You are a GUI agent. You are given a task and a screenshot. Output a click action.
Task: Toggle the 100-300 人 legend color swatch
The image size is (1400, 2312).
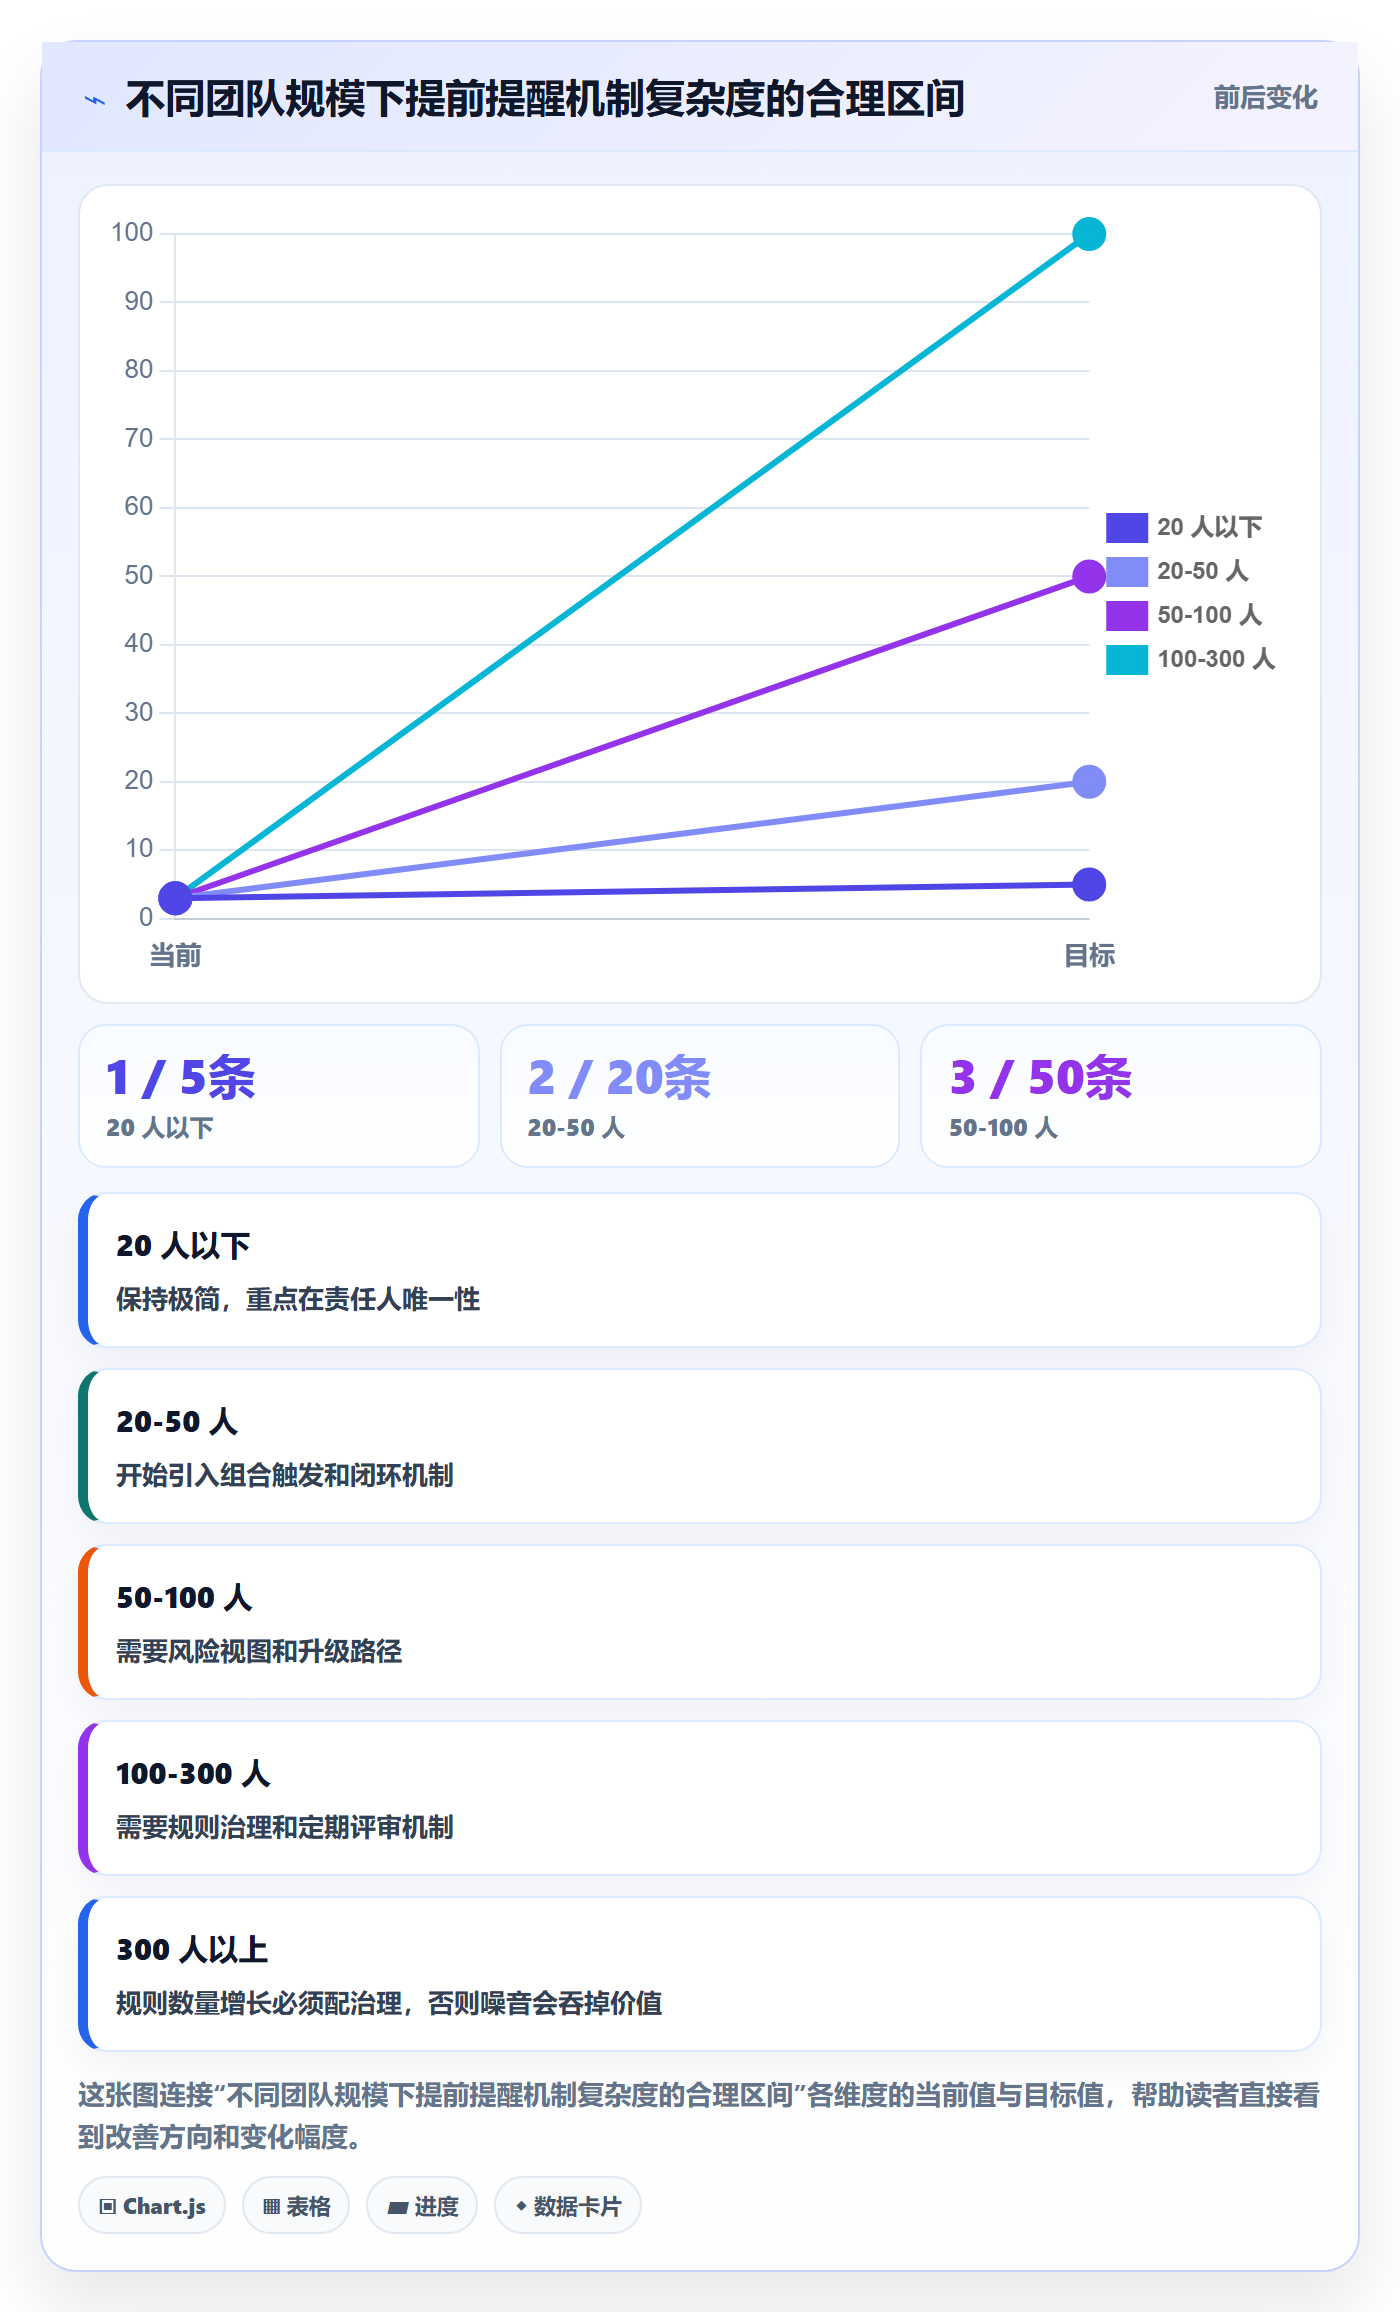1126,659
